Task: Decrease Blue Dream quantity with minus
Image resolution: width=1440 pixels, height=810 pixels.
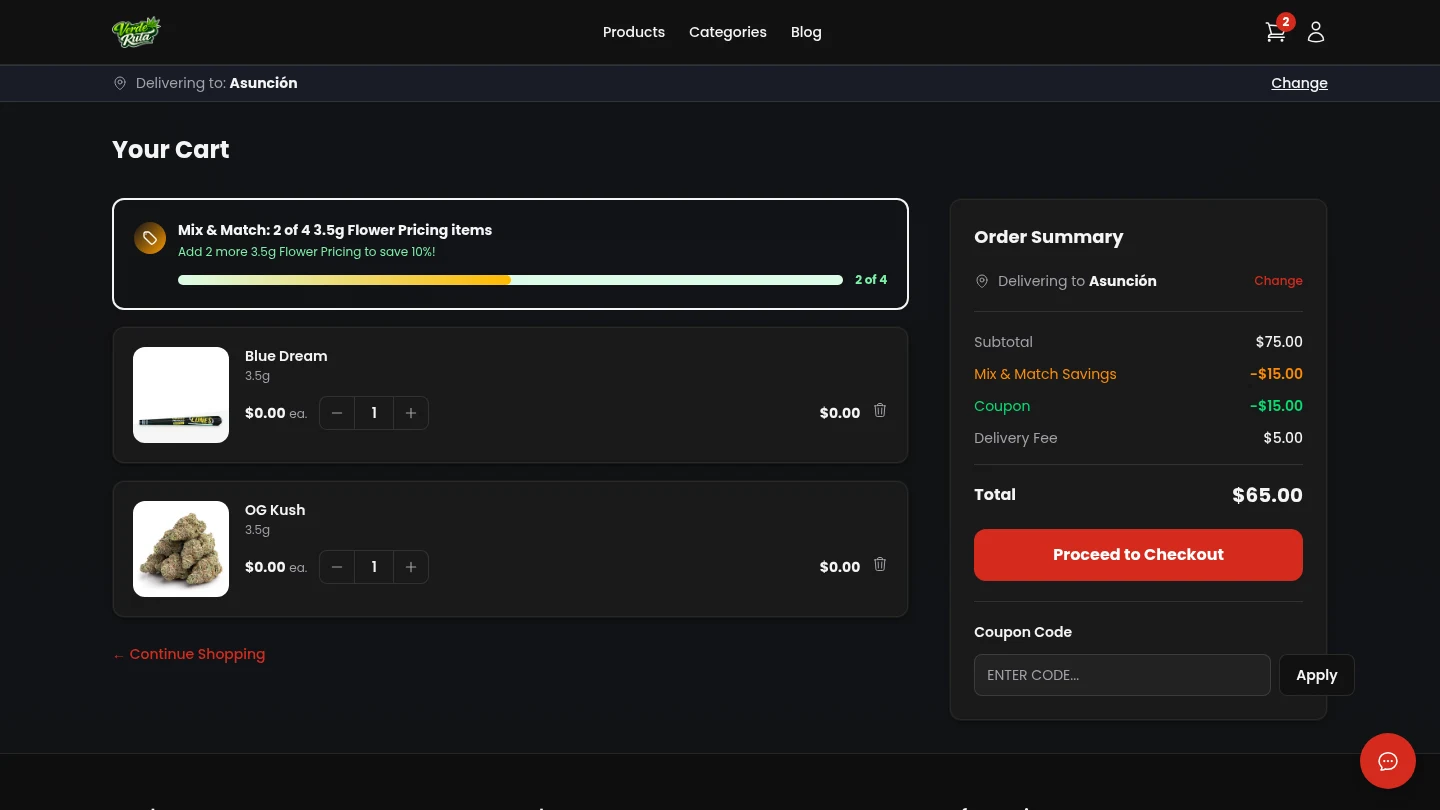Action: pyautogui.click(x=337, y=413)
